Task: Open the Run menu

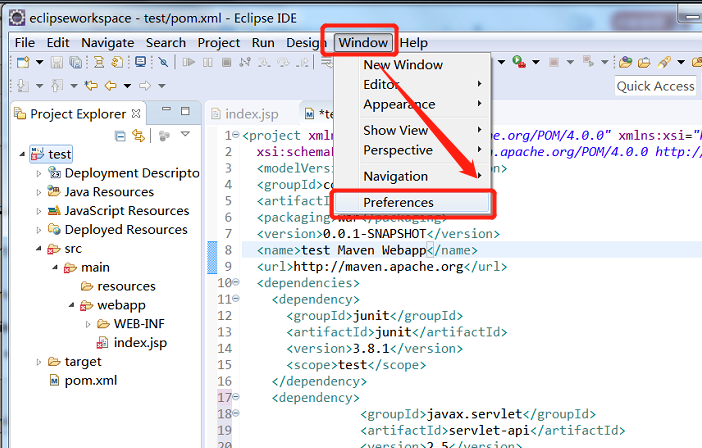Action: click(x=263, y=43)
